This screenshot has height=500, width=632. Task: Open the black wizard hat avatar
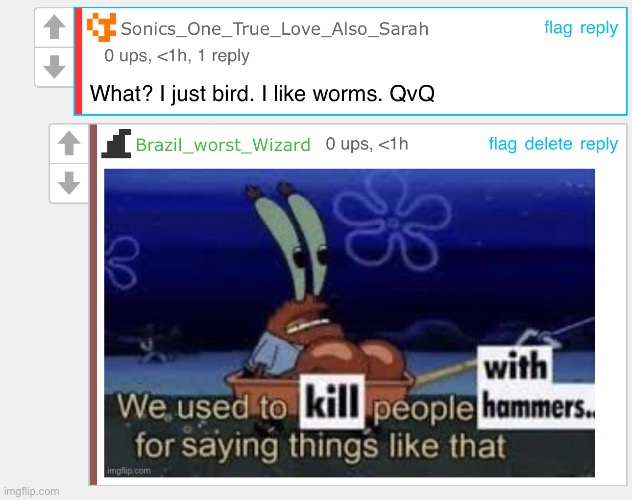tap(116, 143)
